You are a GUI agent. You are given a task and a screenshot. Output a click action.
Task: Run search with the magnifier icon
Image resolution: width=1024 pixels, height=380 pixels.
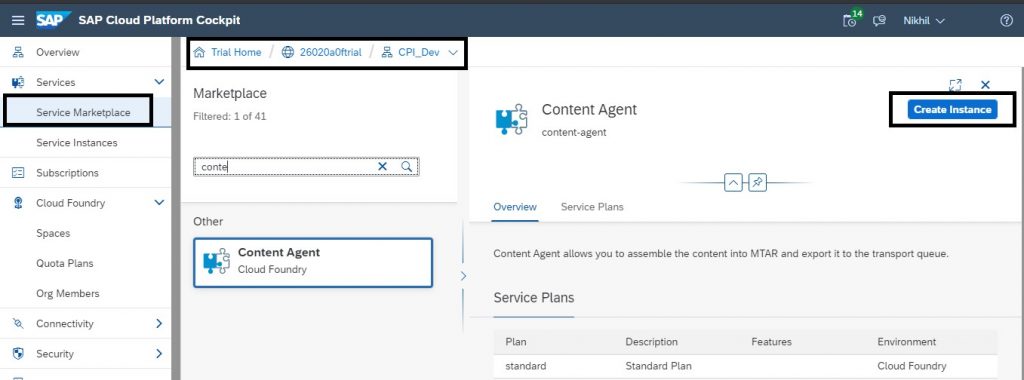tap(406, 166)
